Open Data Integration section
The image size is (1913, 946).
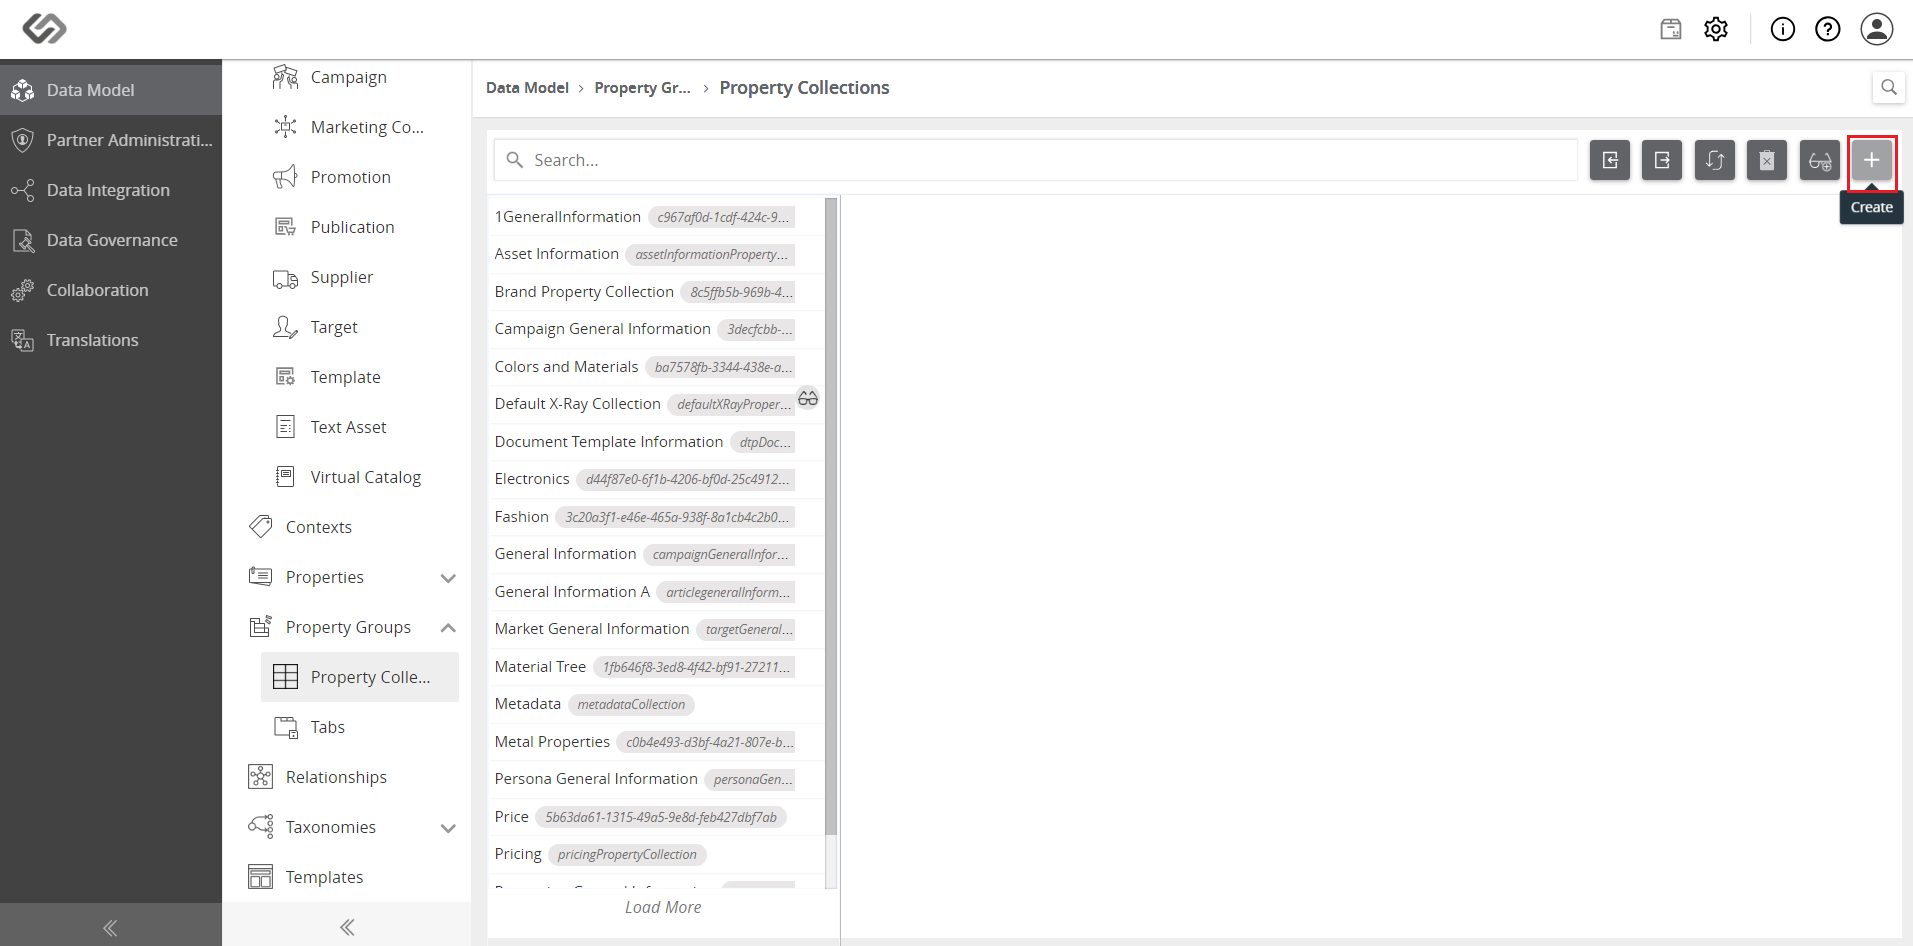click(x=111, y=190)
